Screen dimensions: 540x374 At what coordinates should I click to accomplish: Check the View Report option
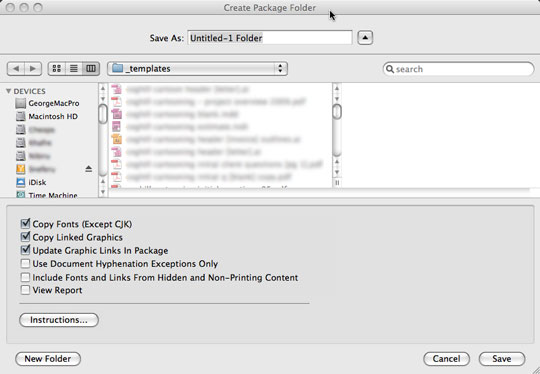pos(25,290)
